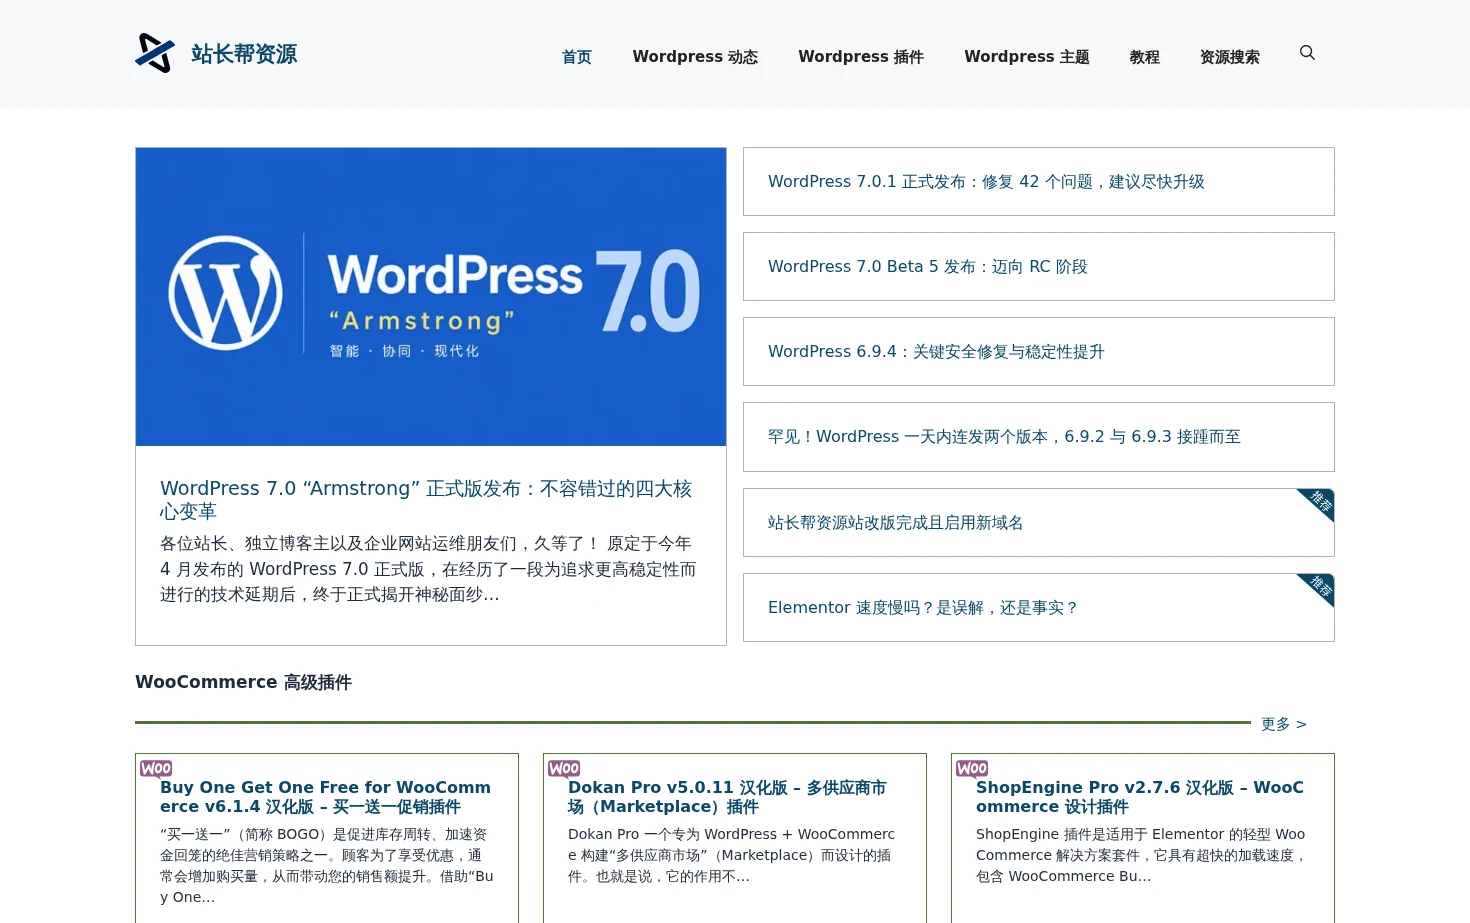This screenshot has height=923, width=1470.
Task: Click the Woo badge on Buy One Get One card
Action: pyautogui.click(x=156, y=768)
